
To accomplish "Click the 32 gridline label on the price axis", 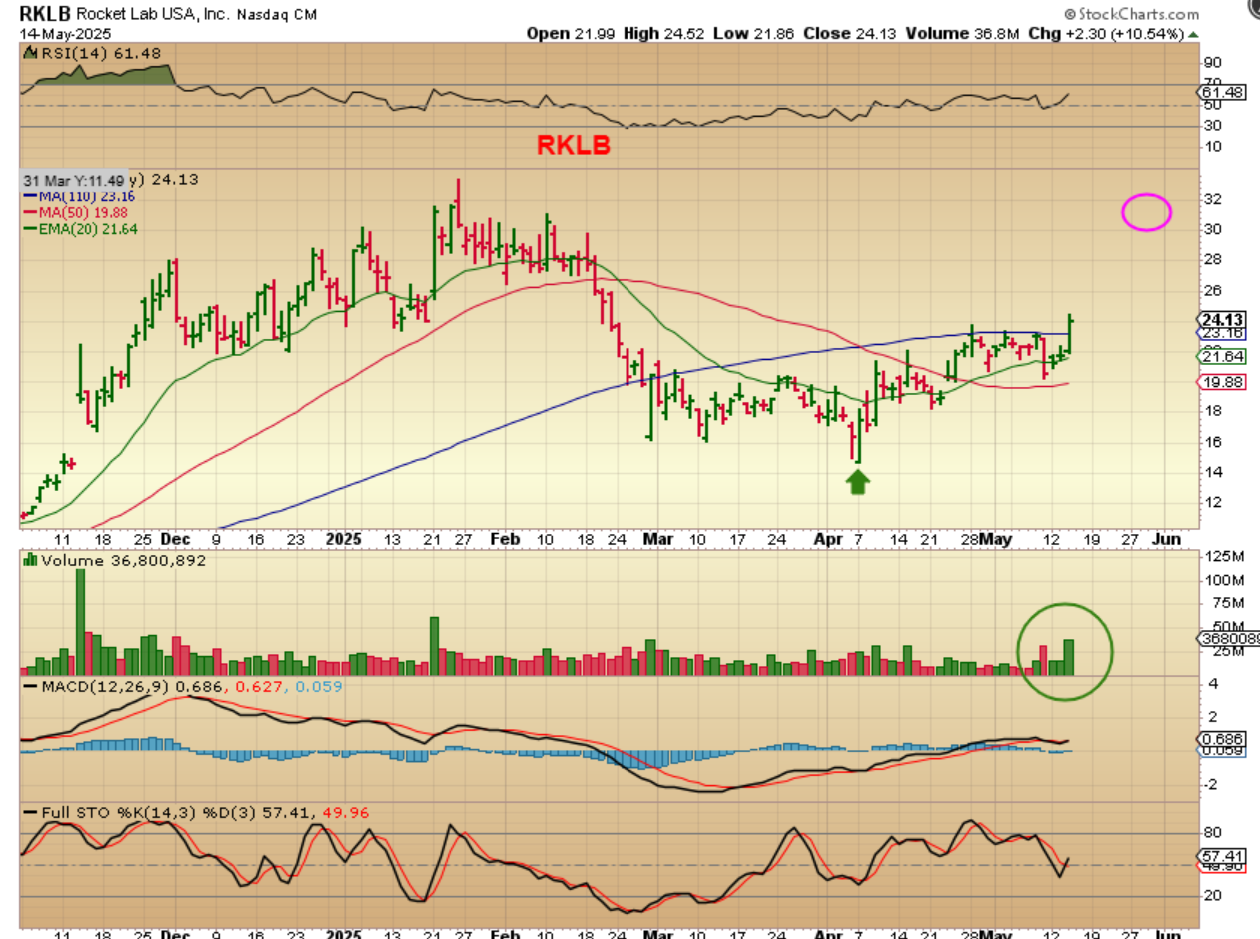I will point(1214,199).
